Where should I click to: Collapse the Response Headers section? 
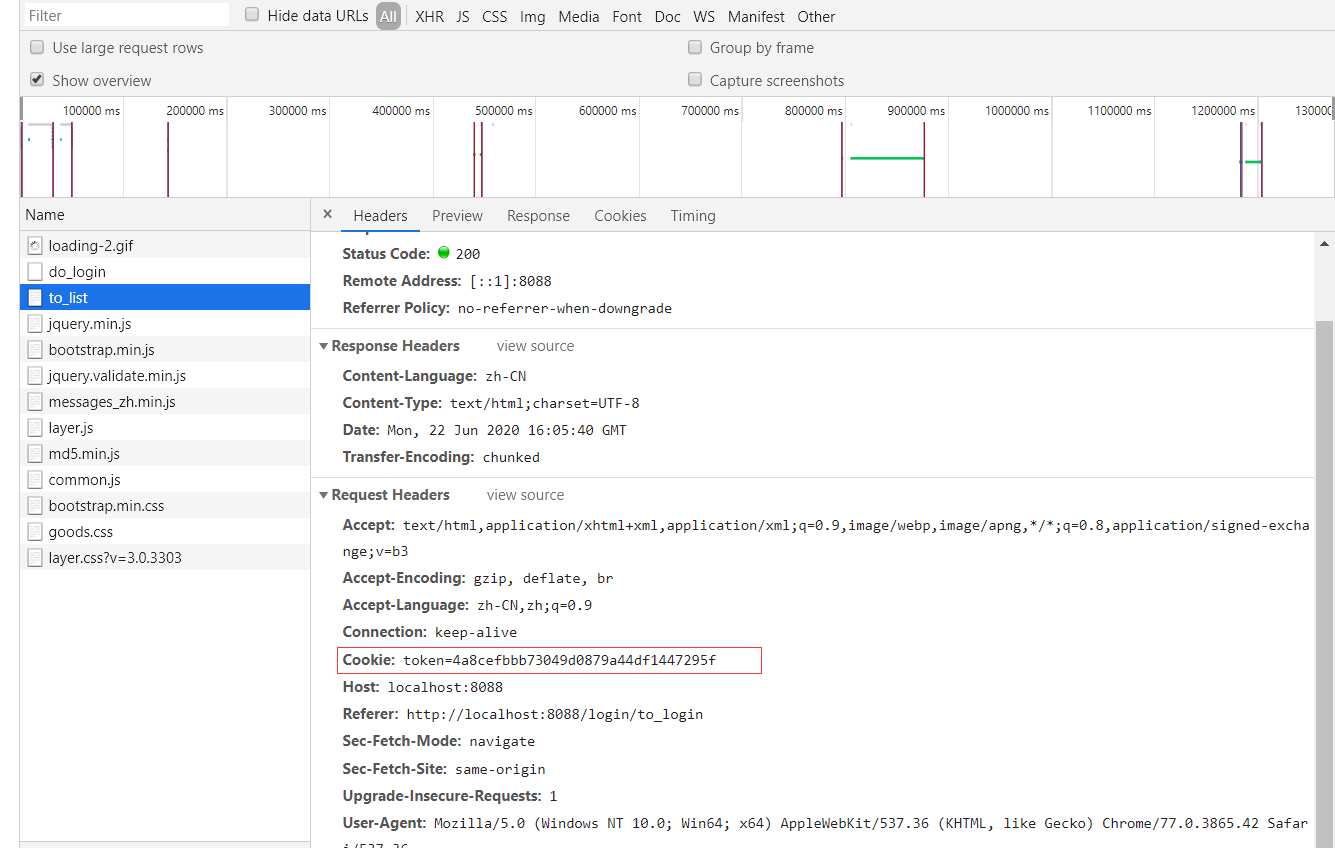[324, 346]
